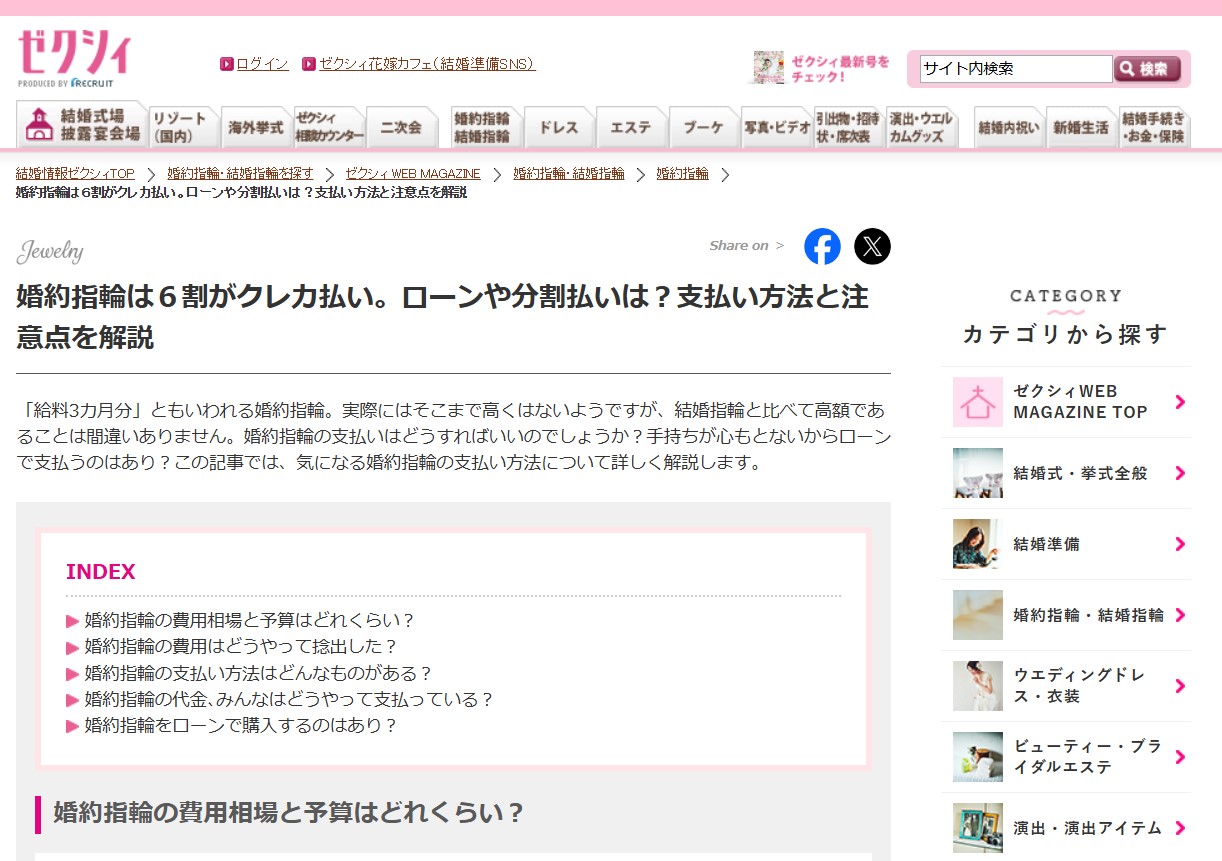Click the 結婚式・挙式全般 category thumbnail

point(977,473)
